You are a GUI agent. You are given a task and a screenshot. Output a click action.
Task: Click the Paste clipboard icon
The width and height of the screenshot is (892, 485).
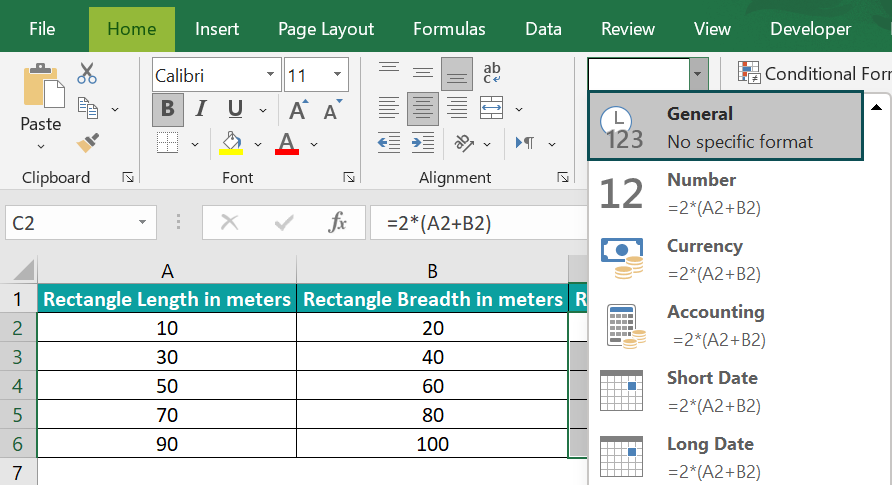(43, 86)
